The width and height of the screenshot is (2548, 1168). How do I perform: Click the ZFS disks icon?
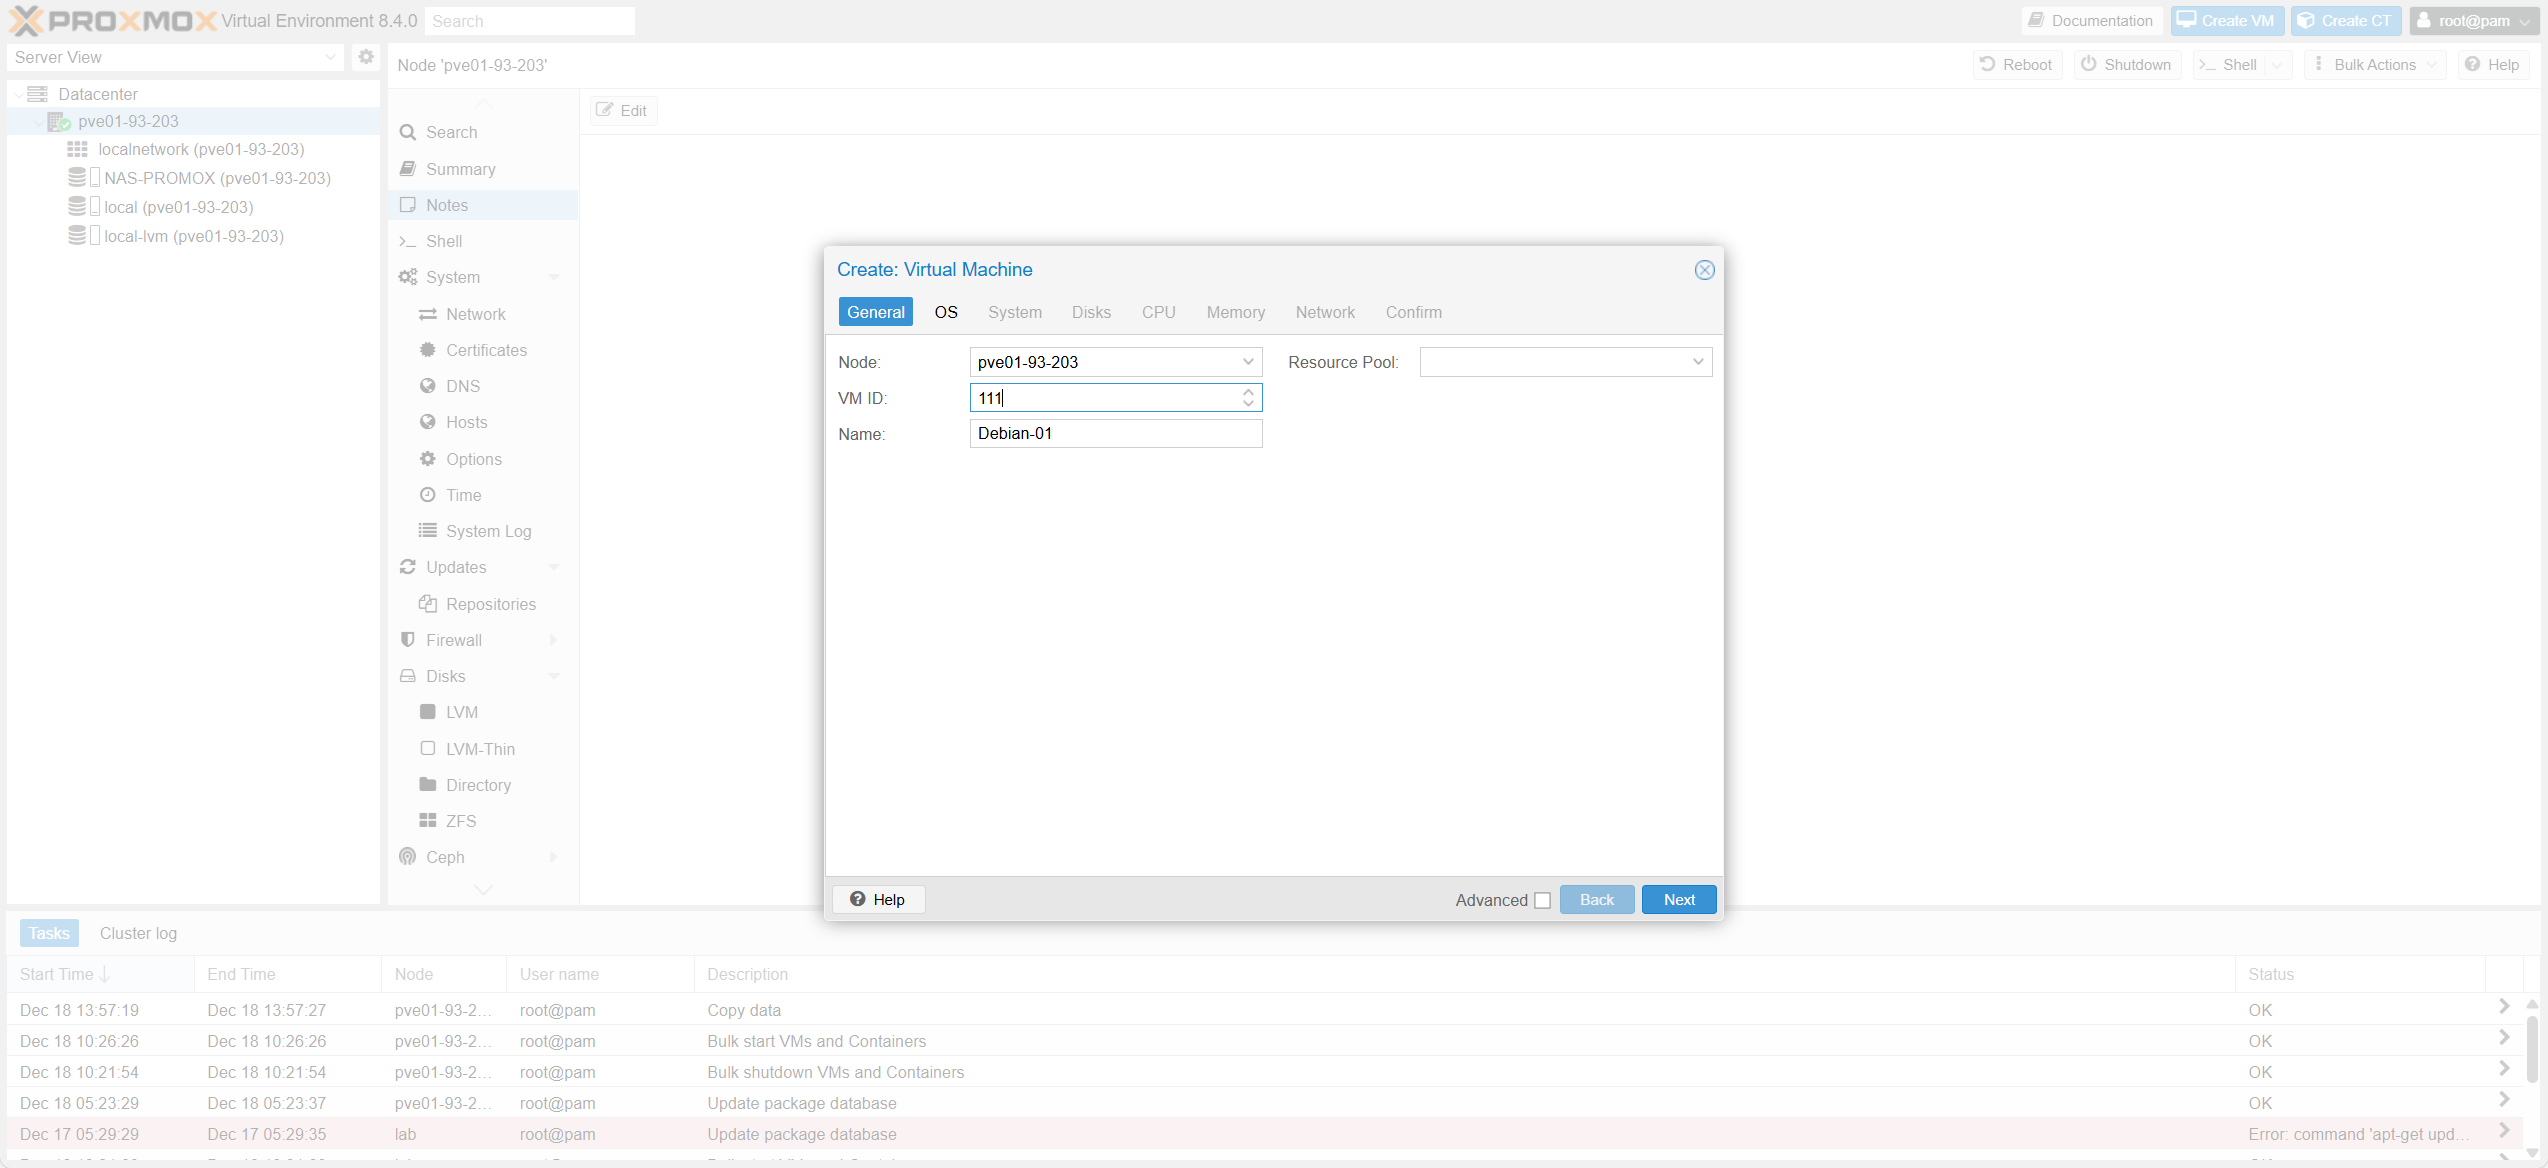click(x=428, y=821)
